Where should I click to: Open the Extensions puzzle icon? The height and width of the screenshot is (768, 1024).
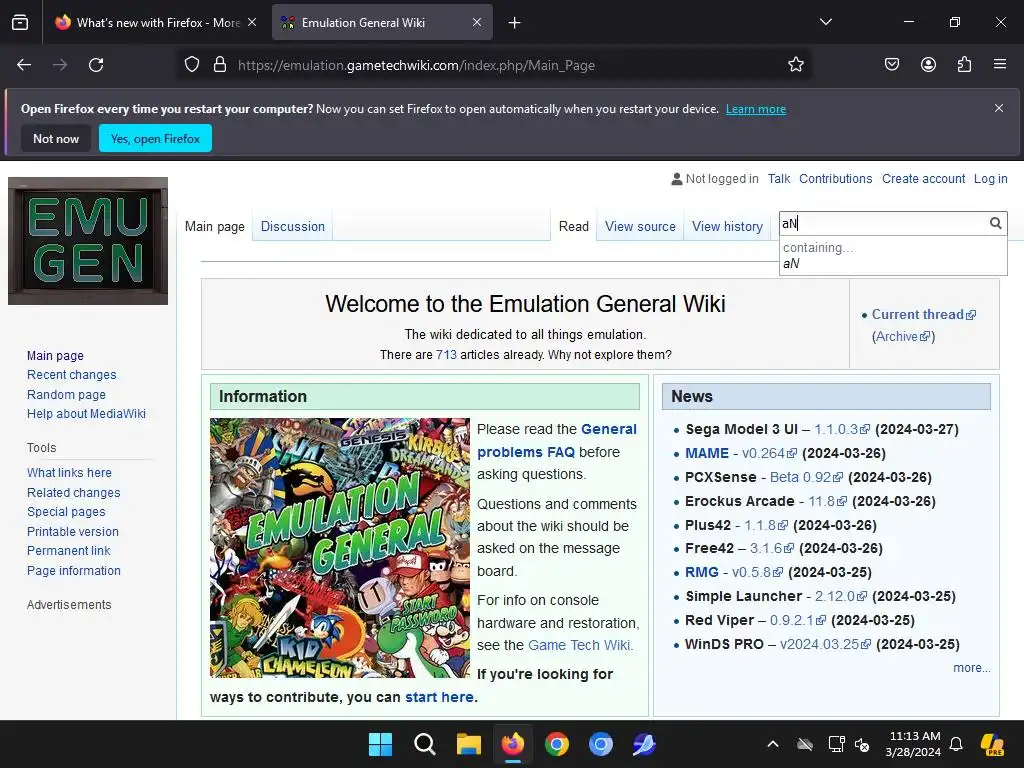[x=964, y=65]
